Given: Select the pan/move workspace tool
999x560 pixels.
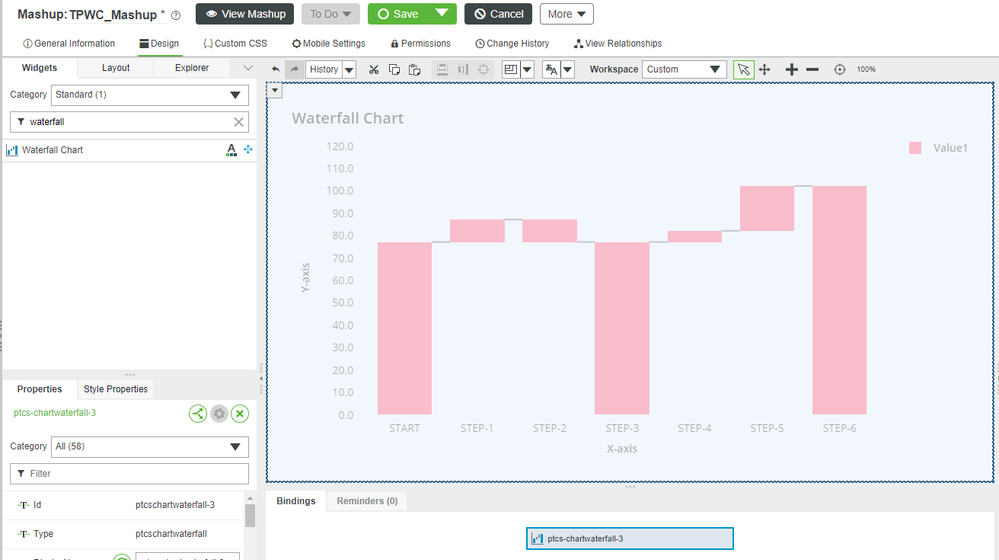Looking at the screenshot, I should pyautogui.click(x=765, y=69).
